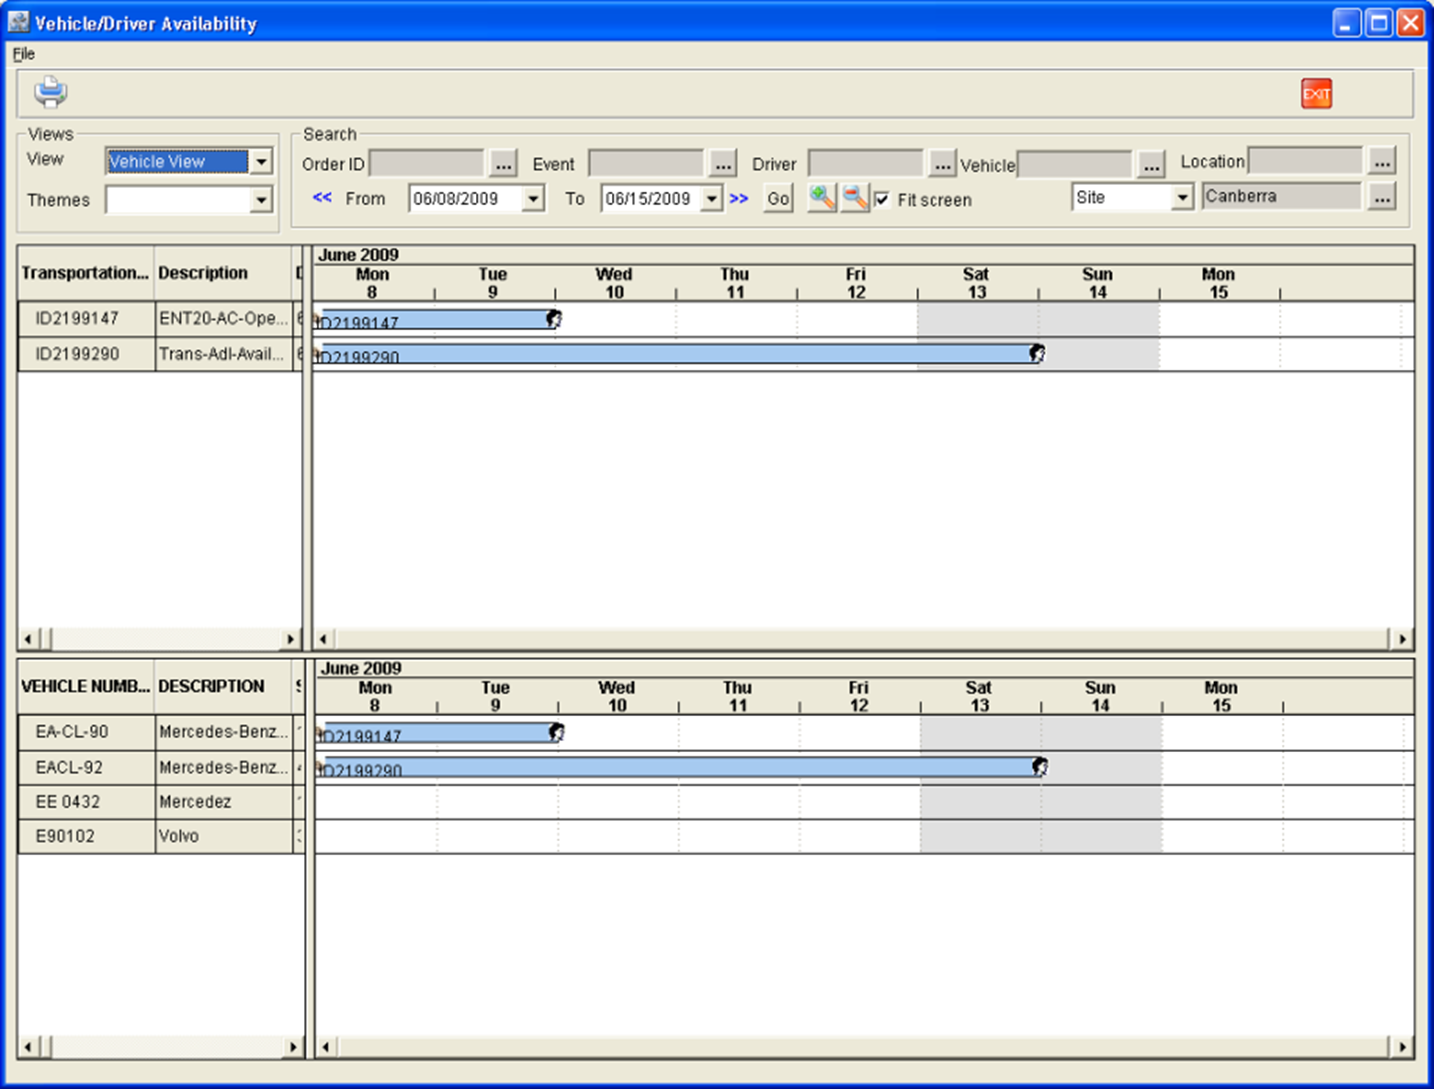The image size is (1434, 1089).
Task: Click the Canberra site field
Action: tap(1282, 197)
